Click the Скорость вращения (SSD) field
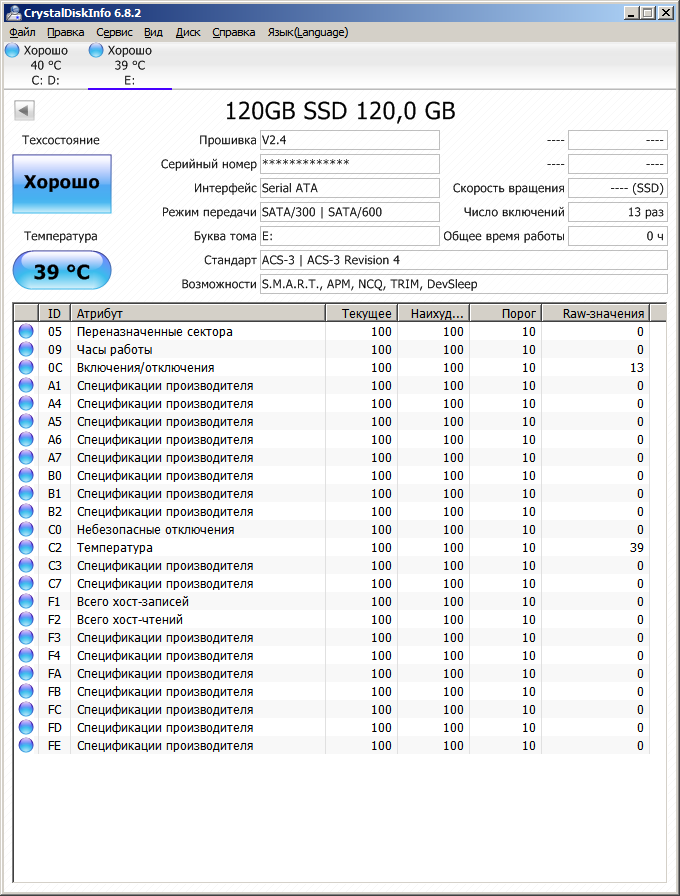The image size is (680, 896). [x=618, y=188]
